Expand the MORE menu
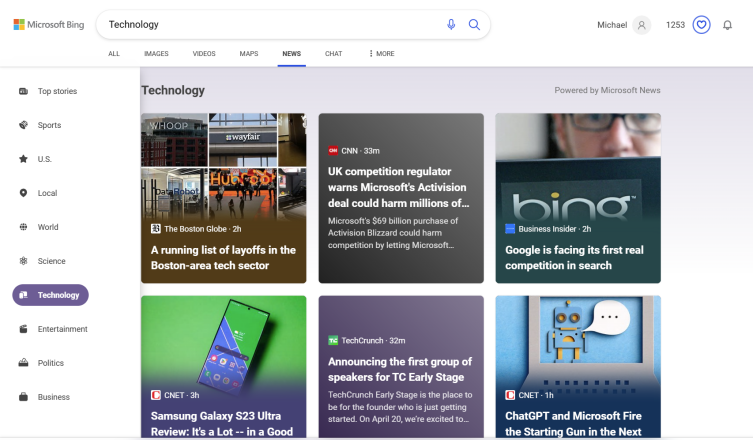This screenshot has width=753, height=440. tap(382, 54)
